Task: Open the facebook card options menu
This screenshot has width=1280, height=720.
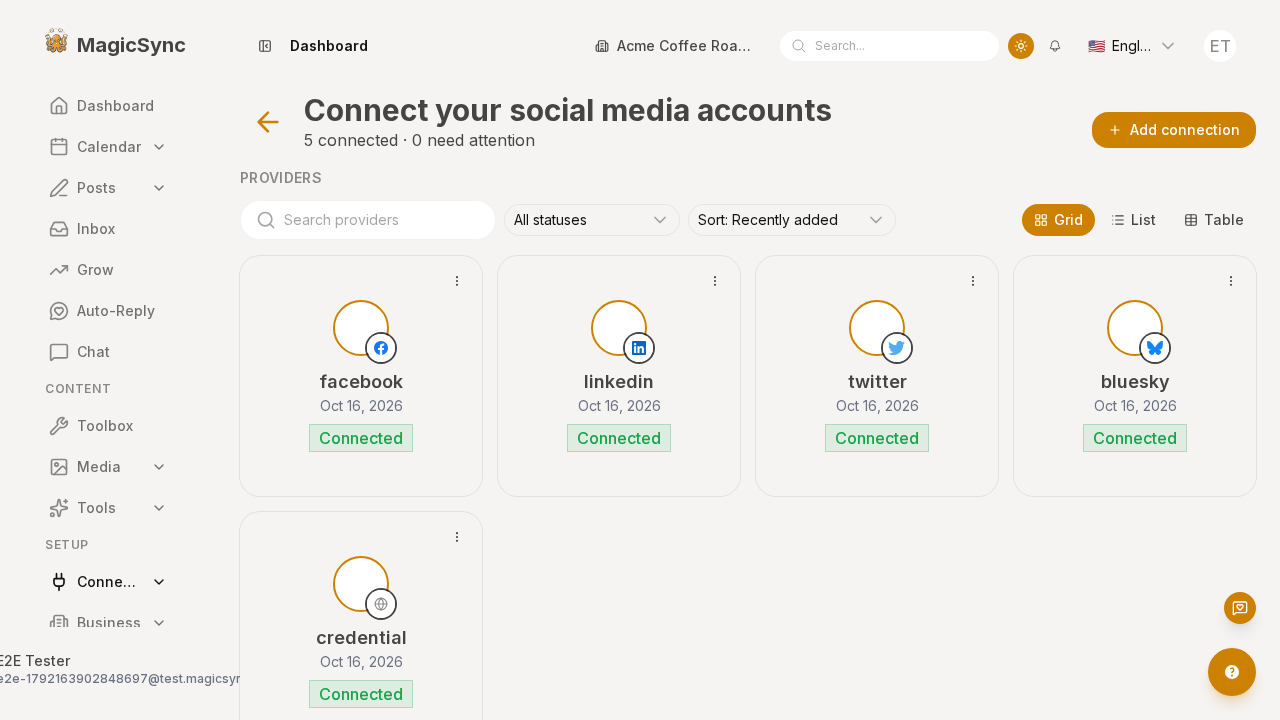Action: 457,281
